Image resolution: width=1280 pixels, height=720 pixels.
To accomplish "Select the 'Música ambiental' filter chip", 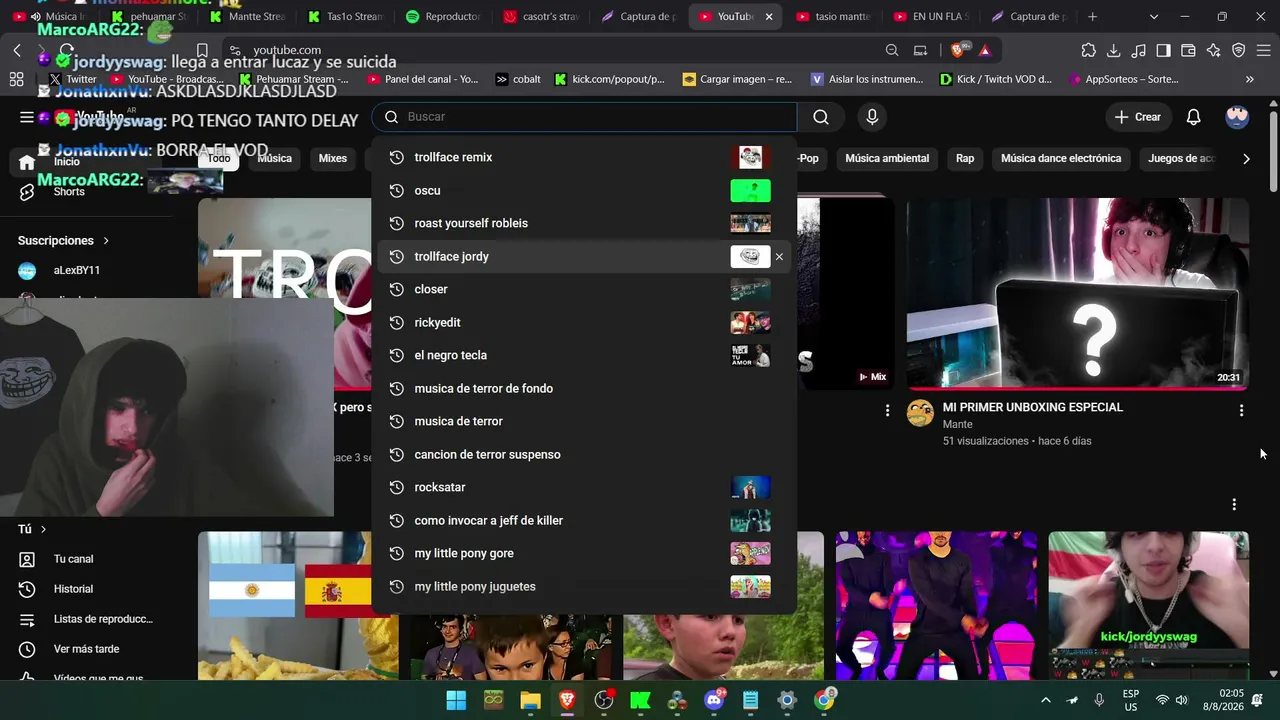I will (x=887, y=158).
